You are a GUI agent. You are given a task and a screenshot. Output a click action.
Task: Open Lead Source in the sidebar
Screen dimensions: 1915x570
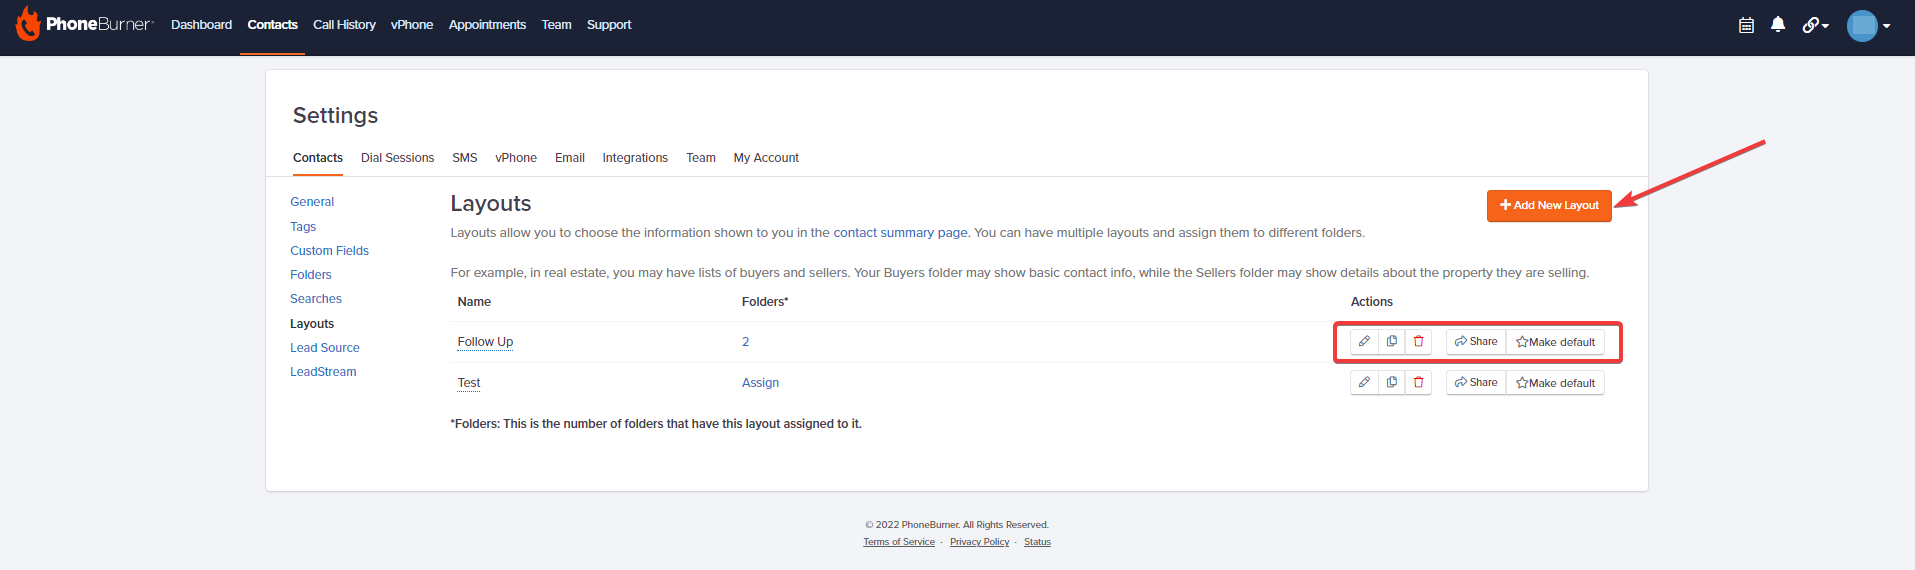pos(325,348)
